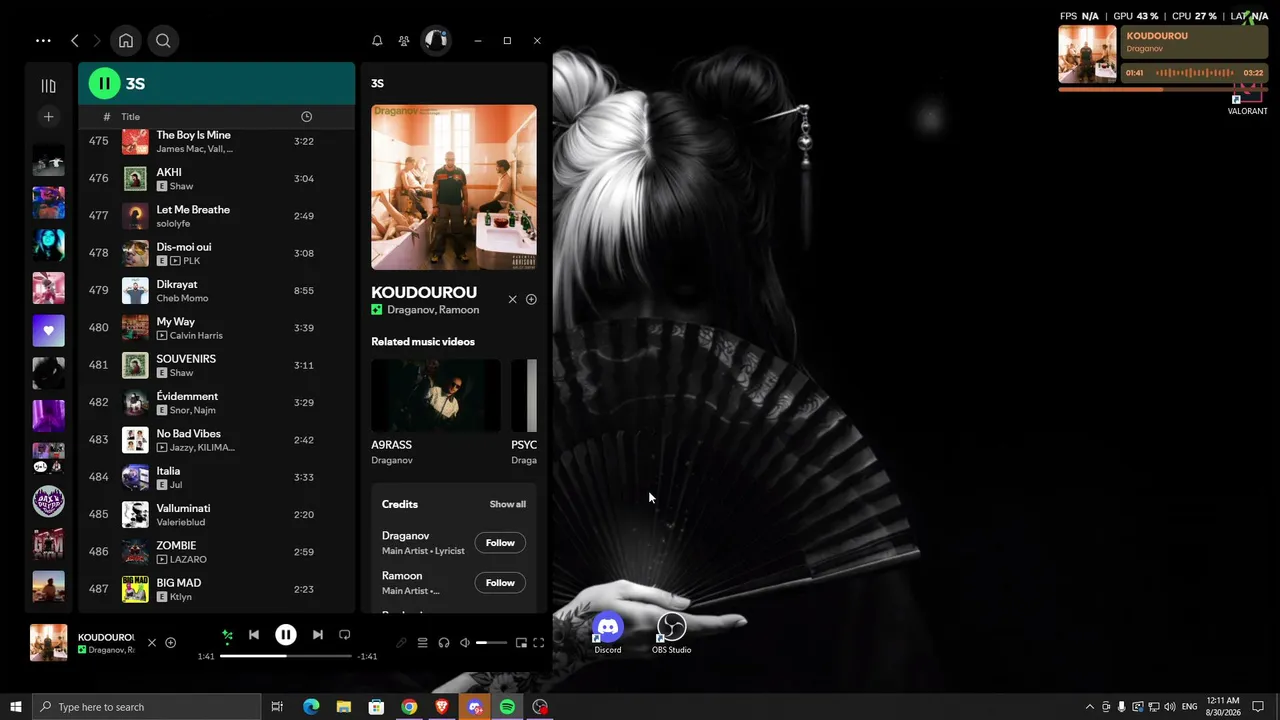This screenshot has height=720, width=1280.
Task: Skip to previous track
Action: click(254, 635)
